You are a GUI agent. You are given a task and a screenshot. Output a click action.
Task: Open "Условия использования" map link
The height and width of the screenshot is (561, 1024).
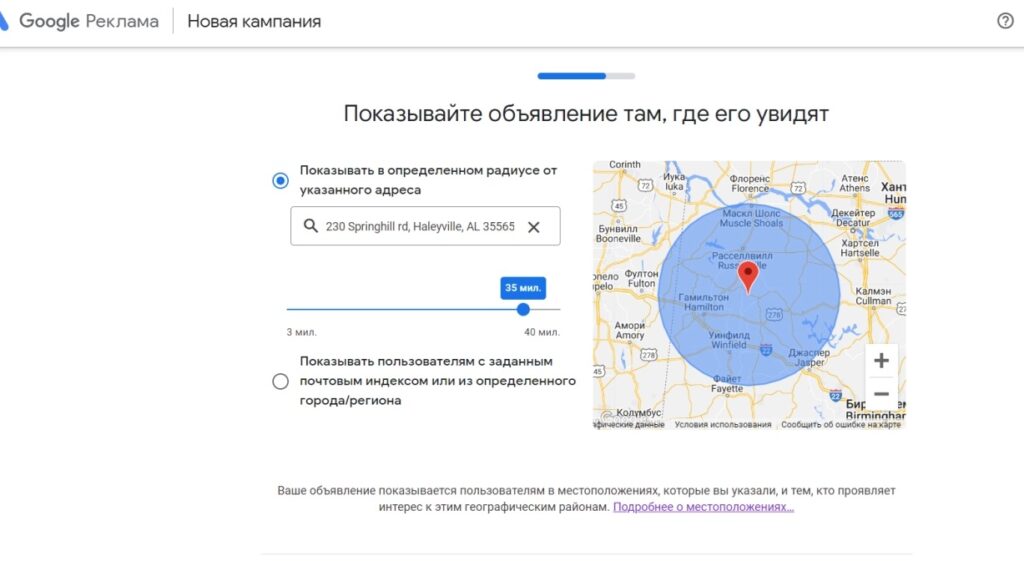pos(722,424)
